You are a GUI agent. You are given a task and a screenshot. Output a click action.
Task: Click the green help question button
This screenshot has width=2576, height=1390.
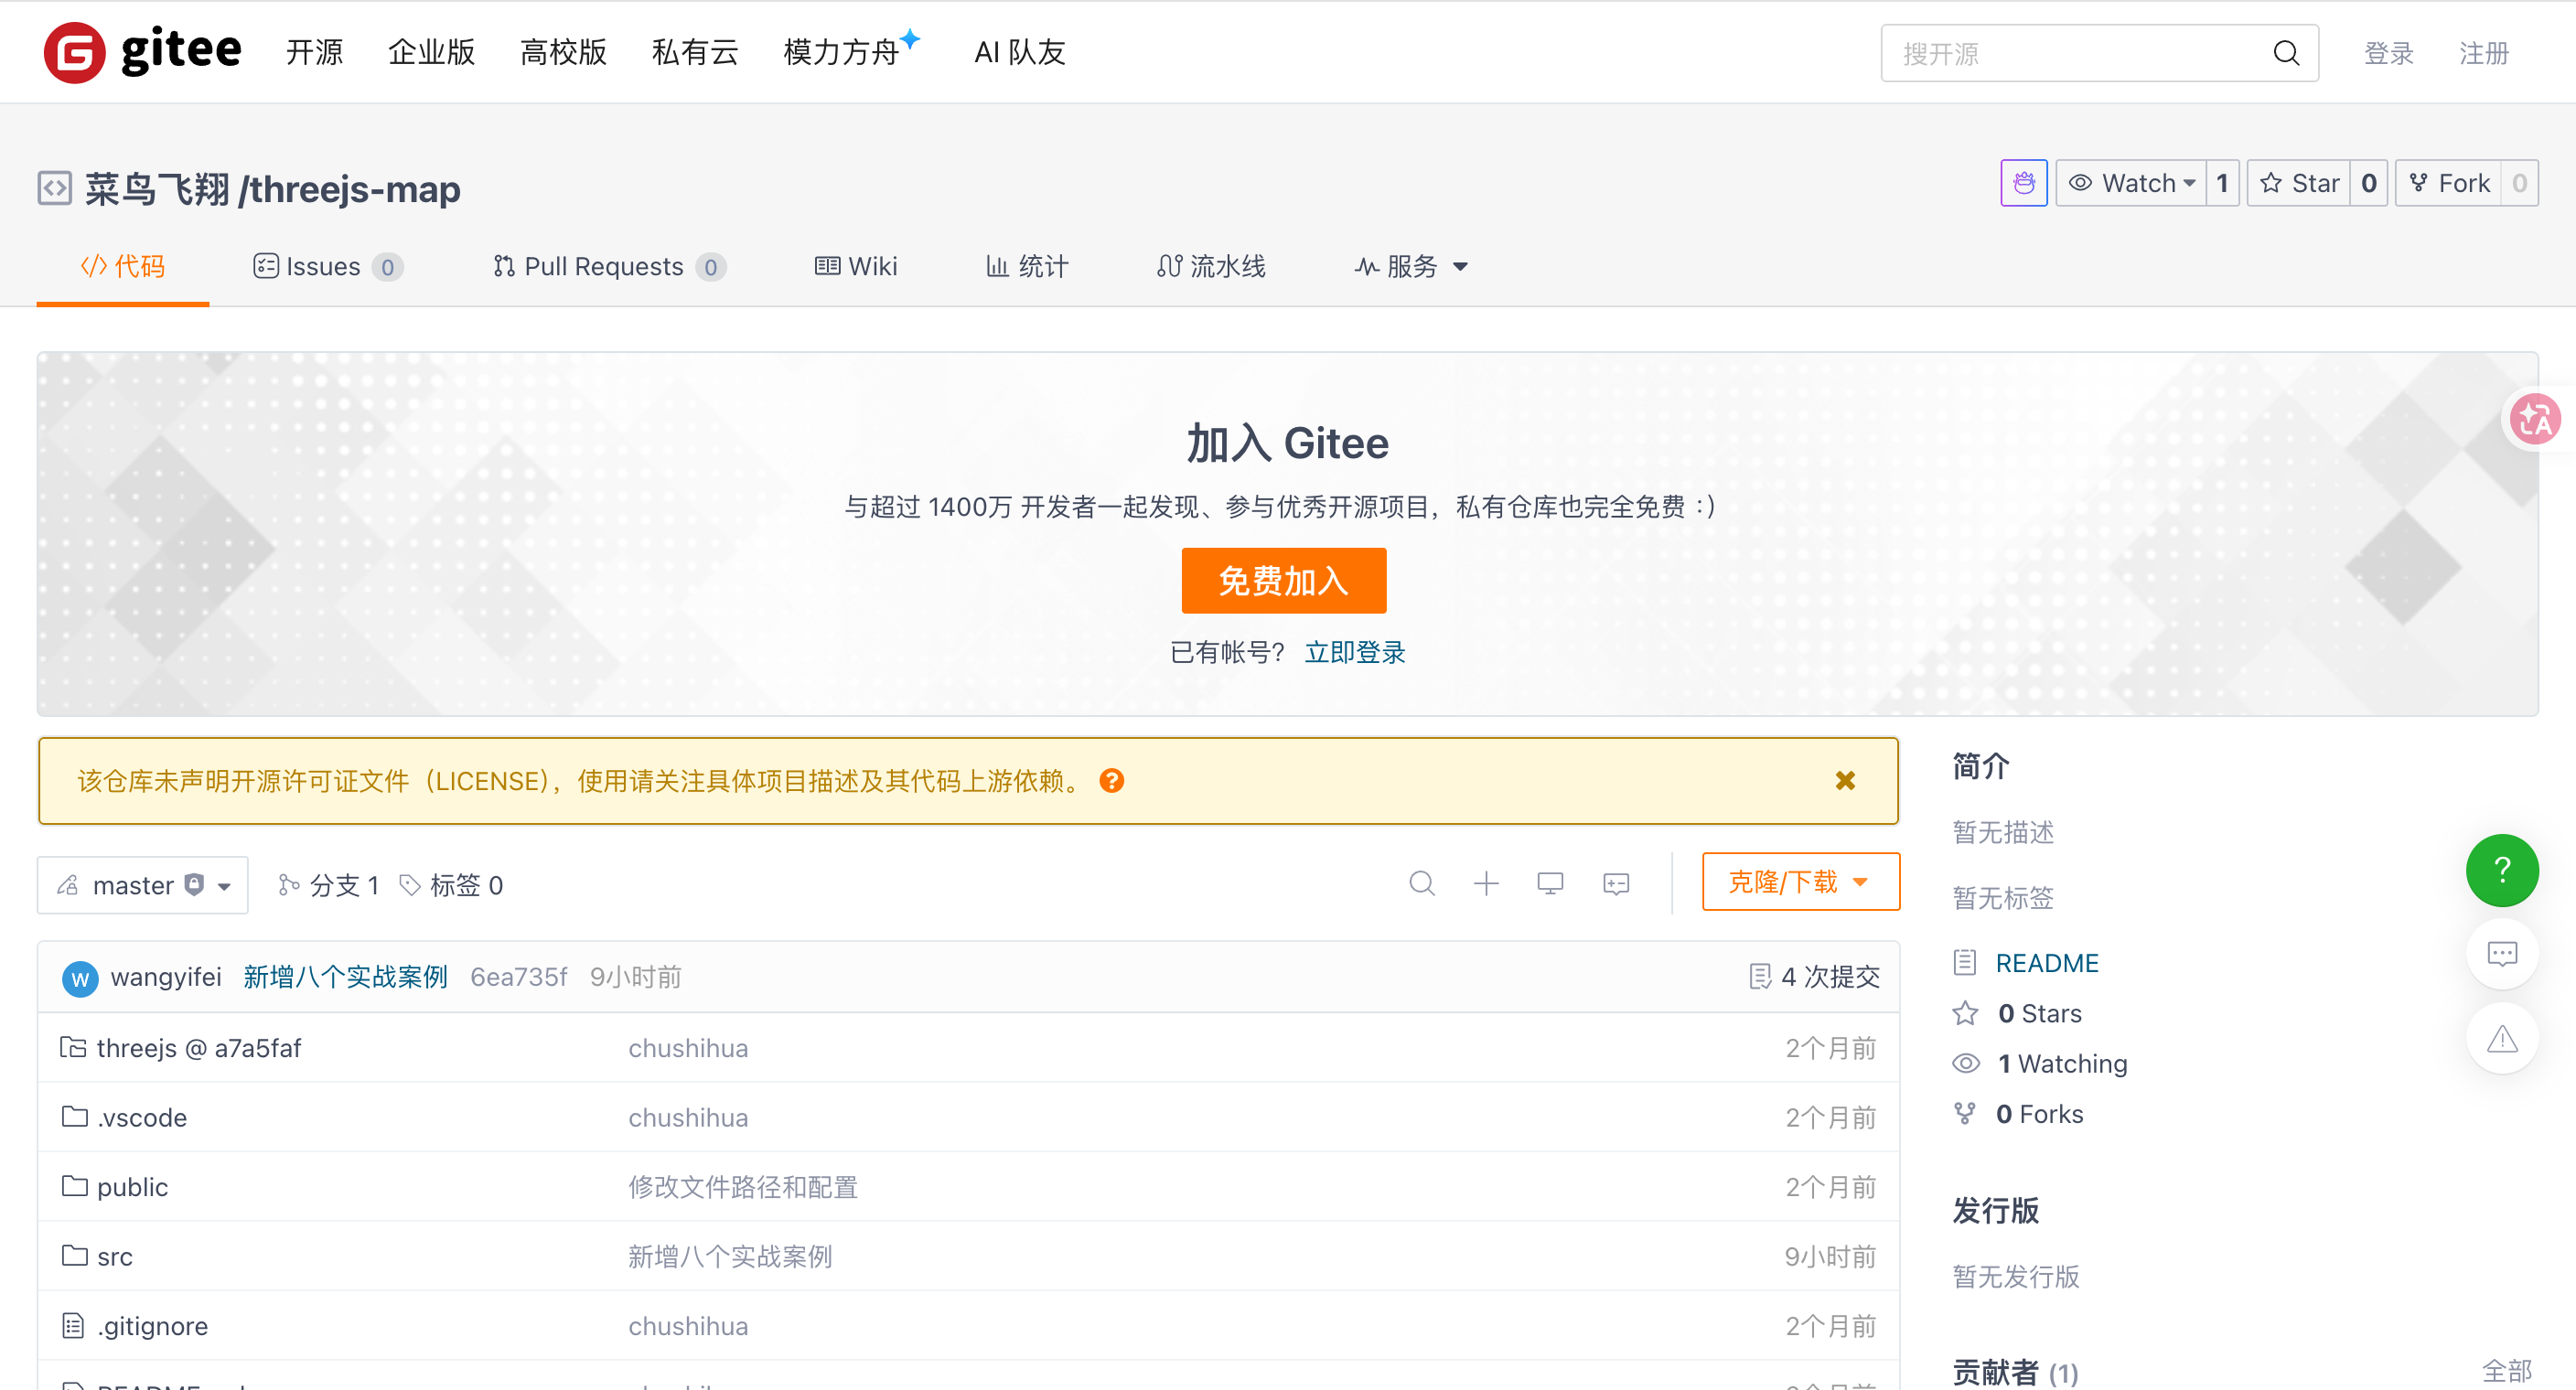pyautogui.click(x=2502, y=870)
